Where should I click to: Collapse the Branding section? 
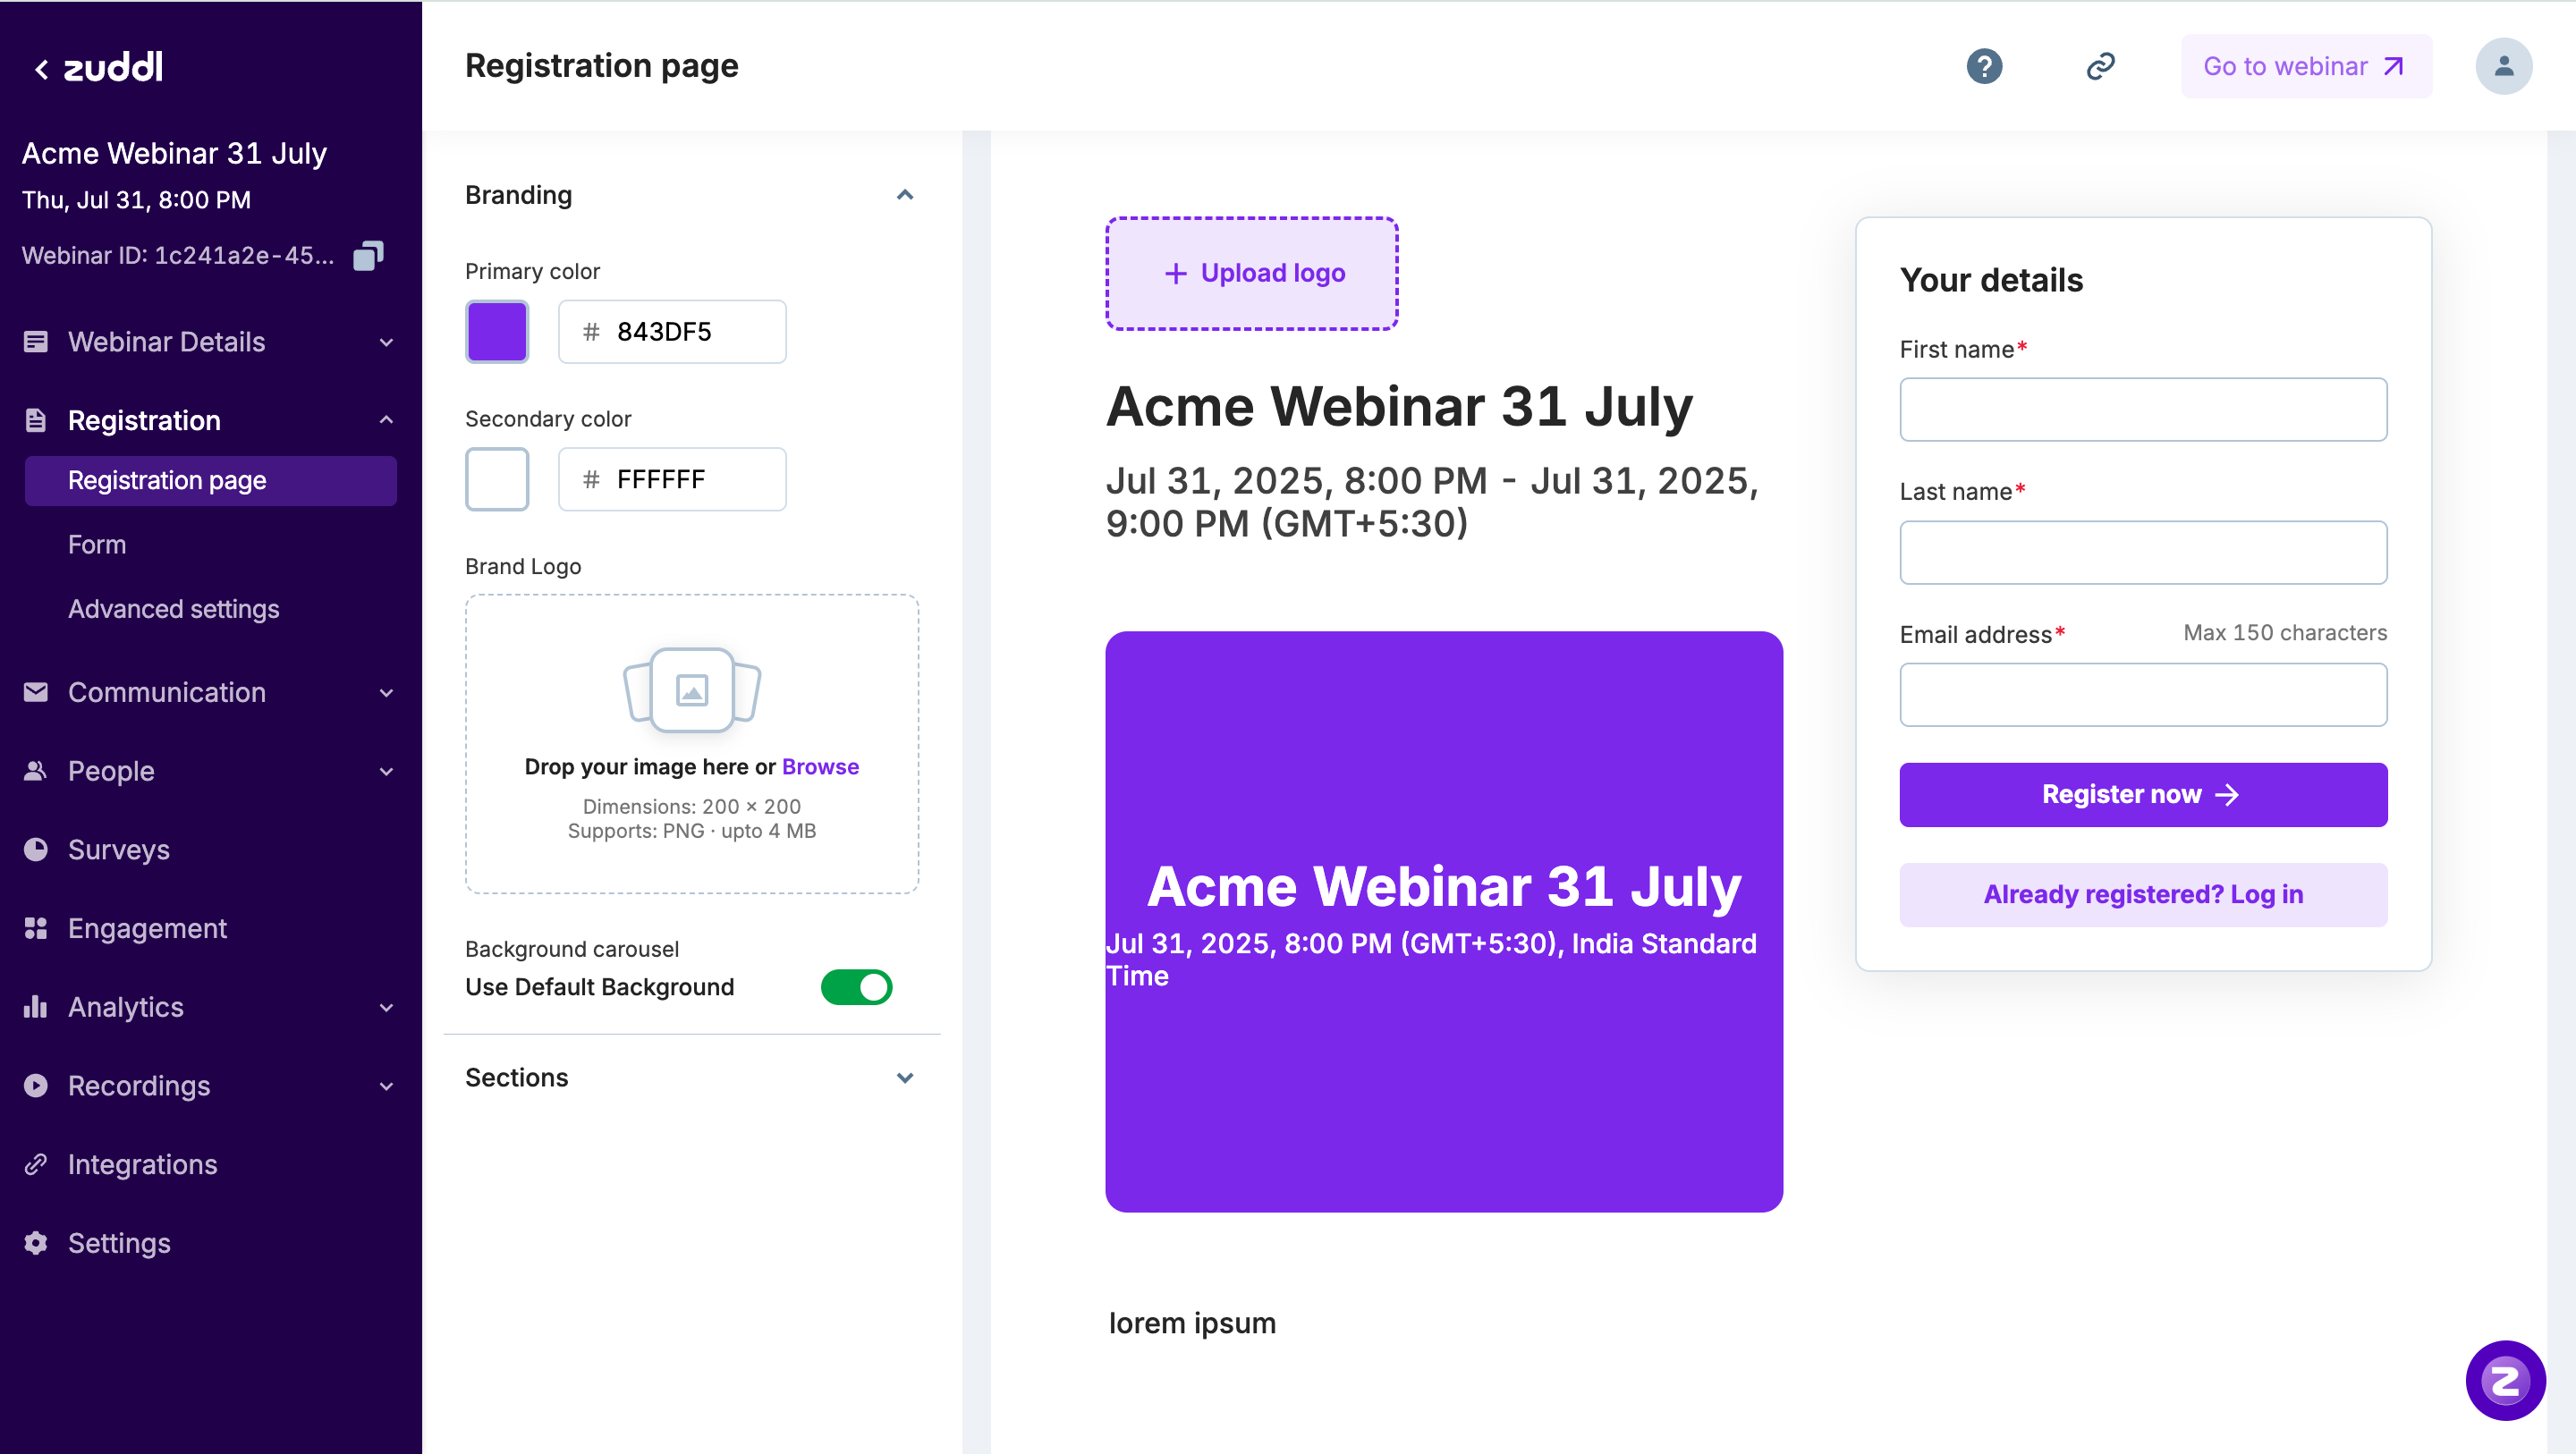(904, 195)
